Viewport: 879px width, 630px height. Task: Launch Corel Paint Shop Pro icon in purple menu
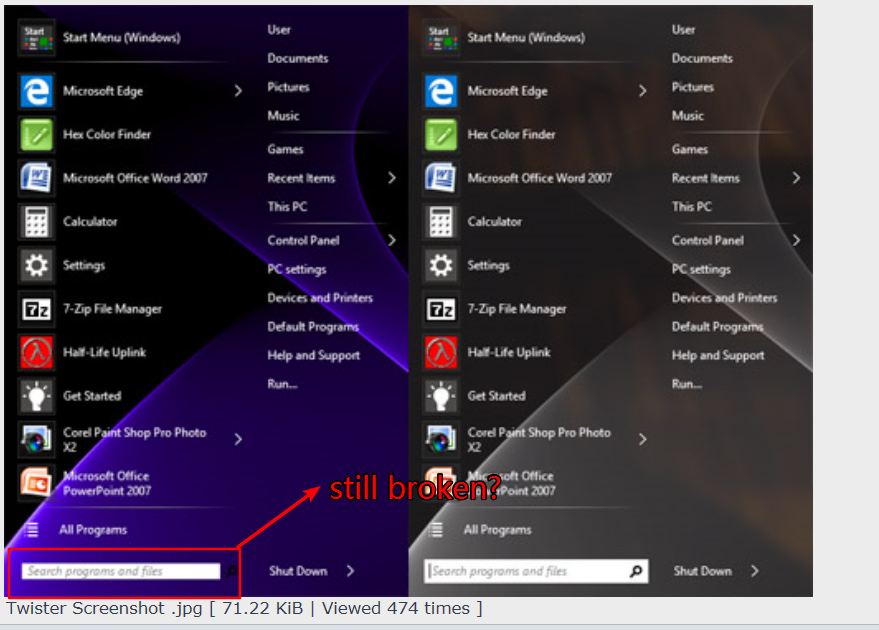coord(36,439)
